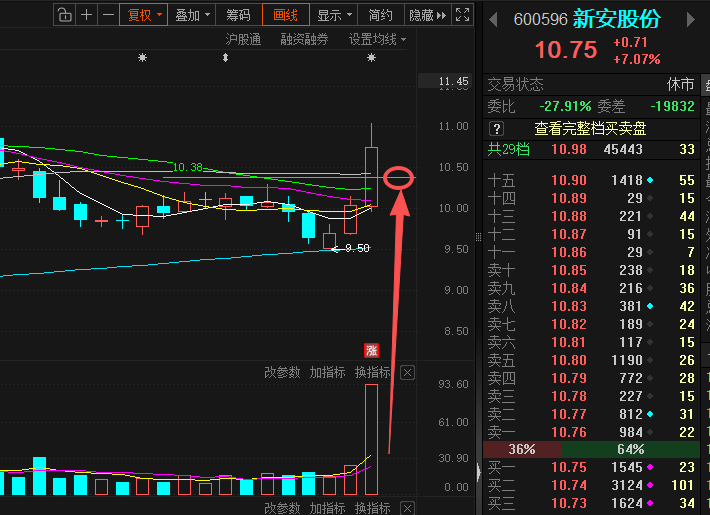Zoom out chart with minus icon
Viewport: 710px width, 515px height.
pyautogui.click(x=108, y=15)
